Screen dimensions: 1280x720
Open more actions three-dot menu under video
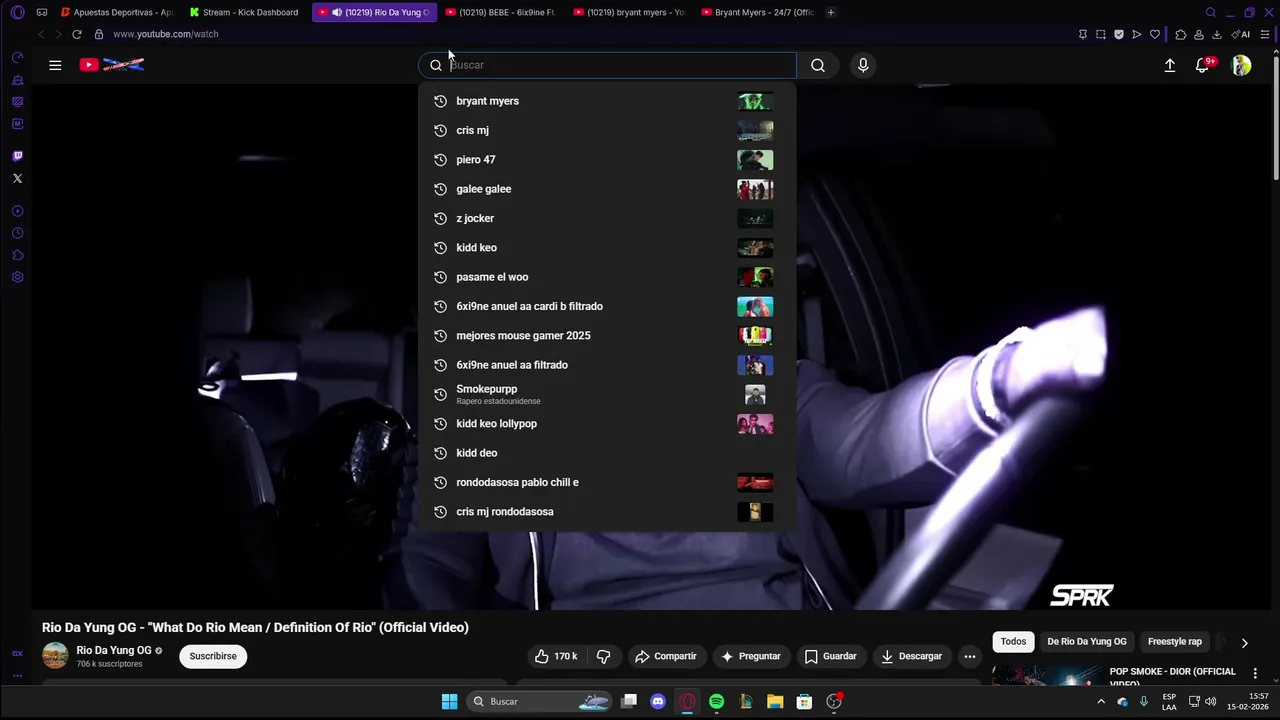tap(969, 656)
